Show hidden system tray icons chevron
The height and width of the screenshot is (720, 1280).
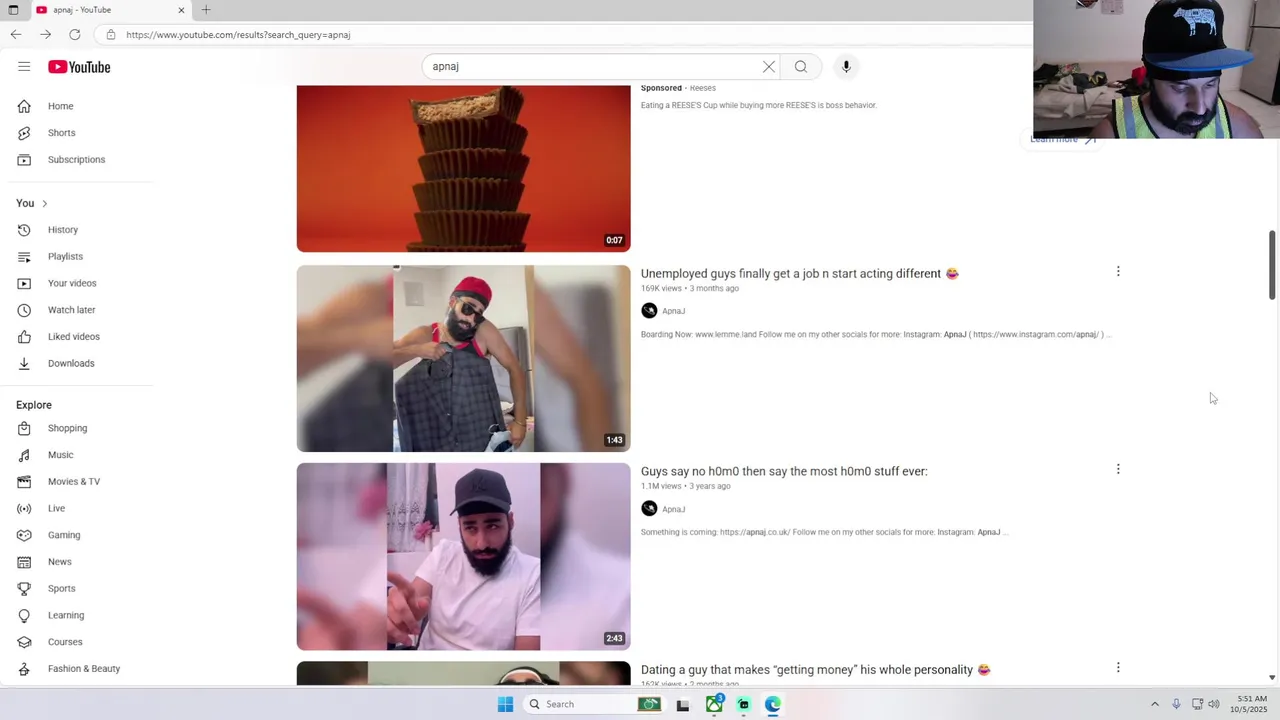click(1154, 704)
